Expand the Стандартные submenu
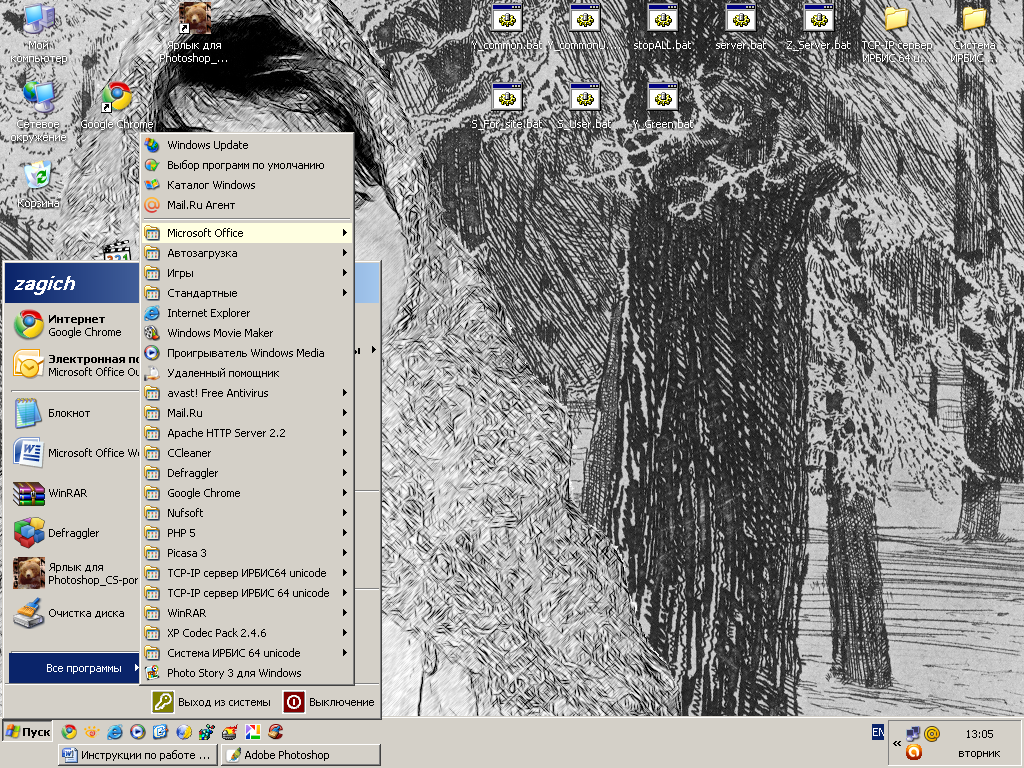Screen dimensions: 1024x768 (x=247, y=293)
